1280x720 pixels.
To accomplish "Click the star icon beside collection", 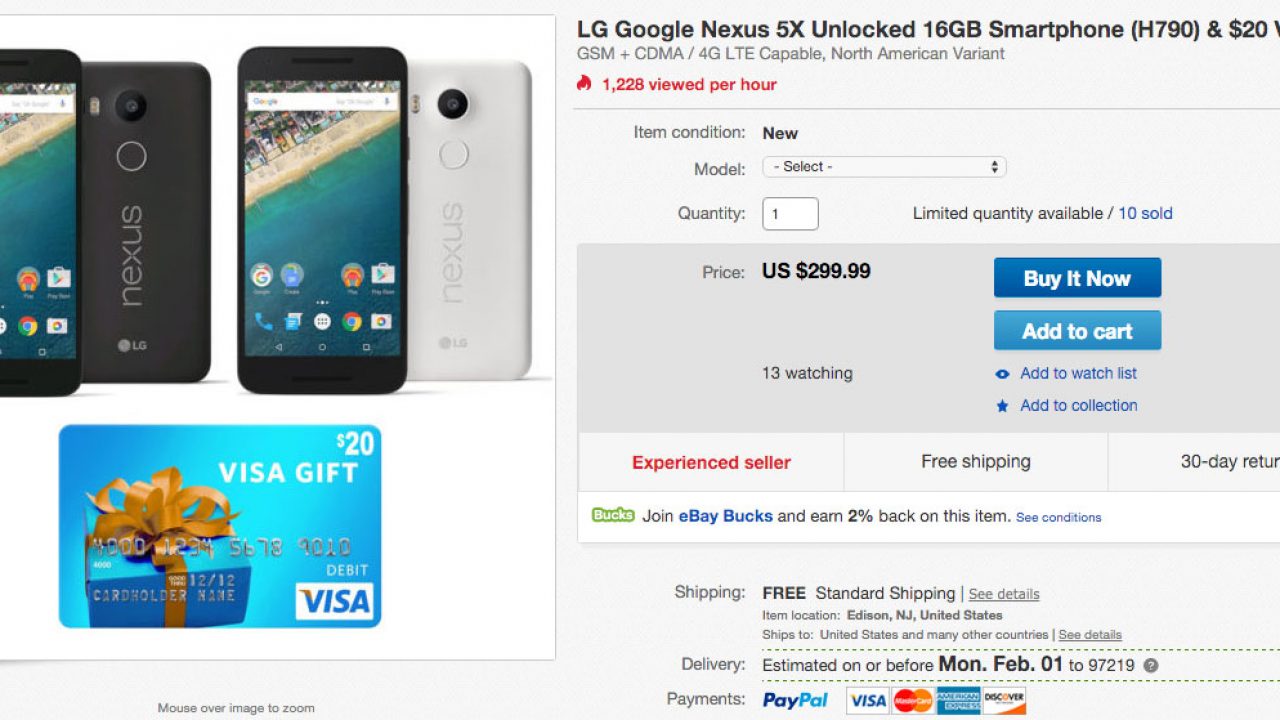I will click(1002, 406).
